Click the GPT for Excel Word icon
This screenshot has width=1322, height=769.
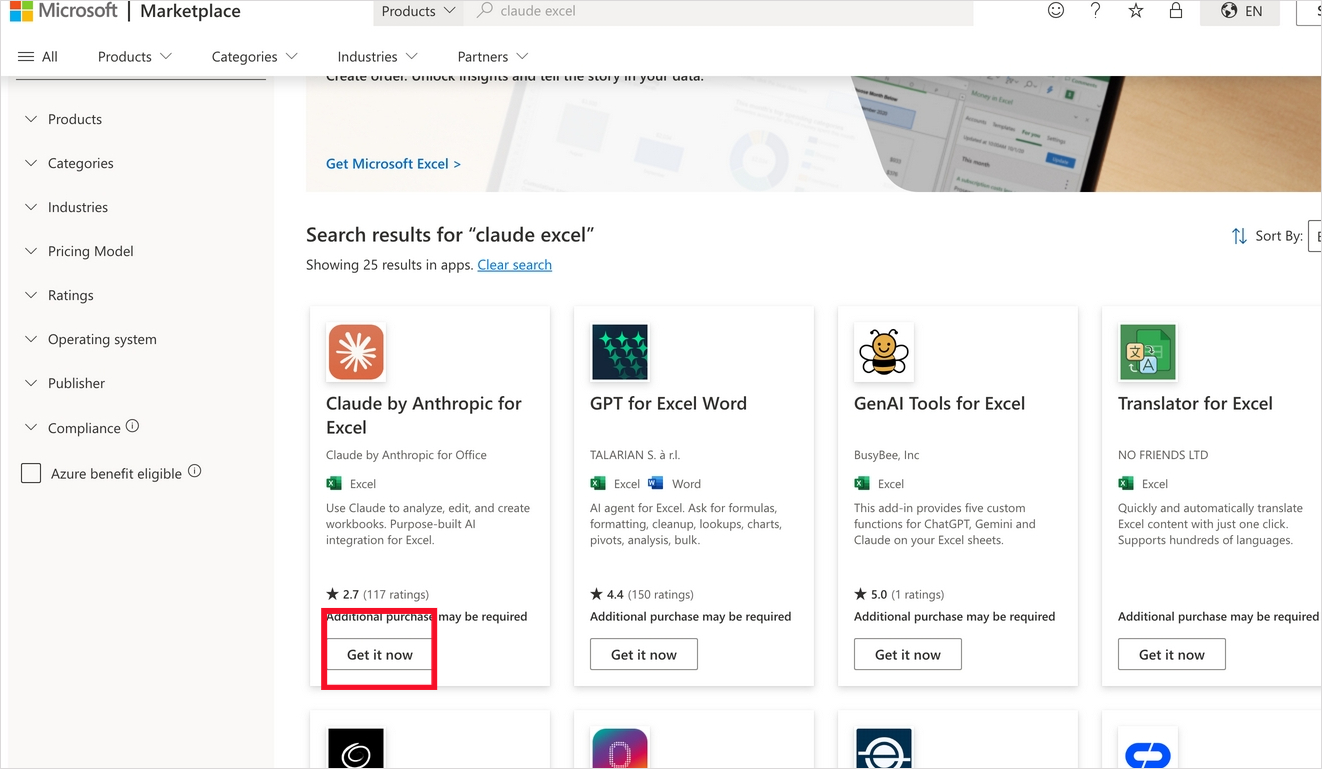(620, 352)
